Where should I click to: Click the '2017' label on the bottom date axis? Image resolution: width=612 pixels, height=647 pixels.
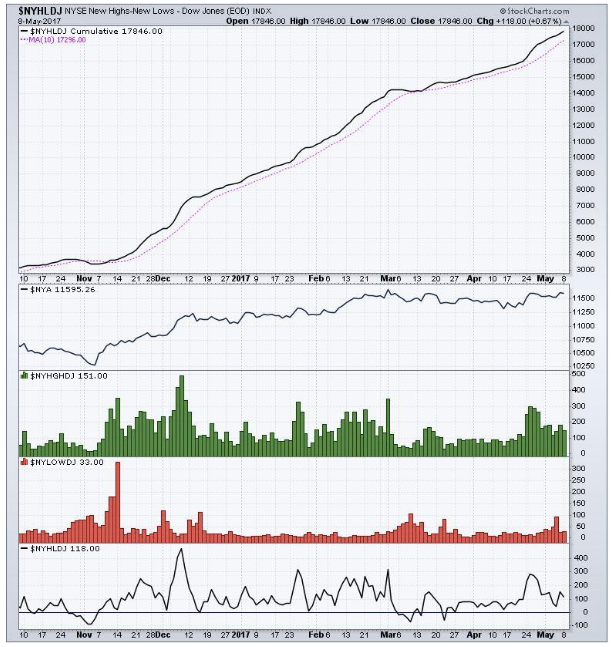pos(241,635)
